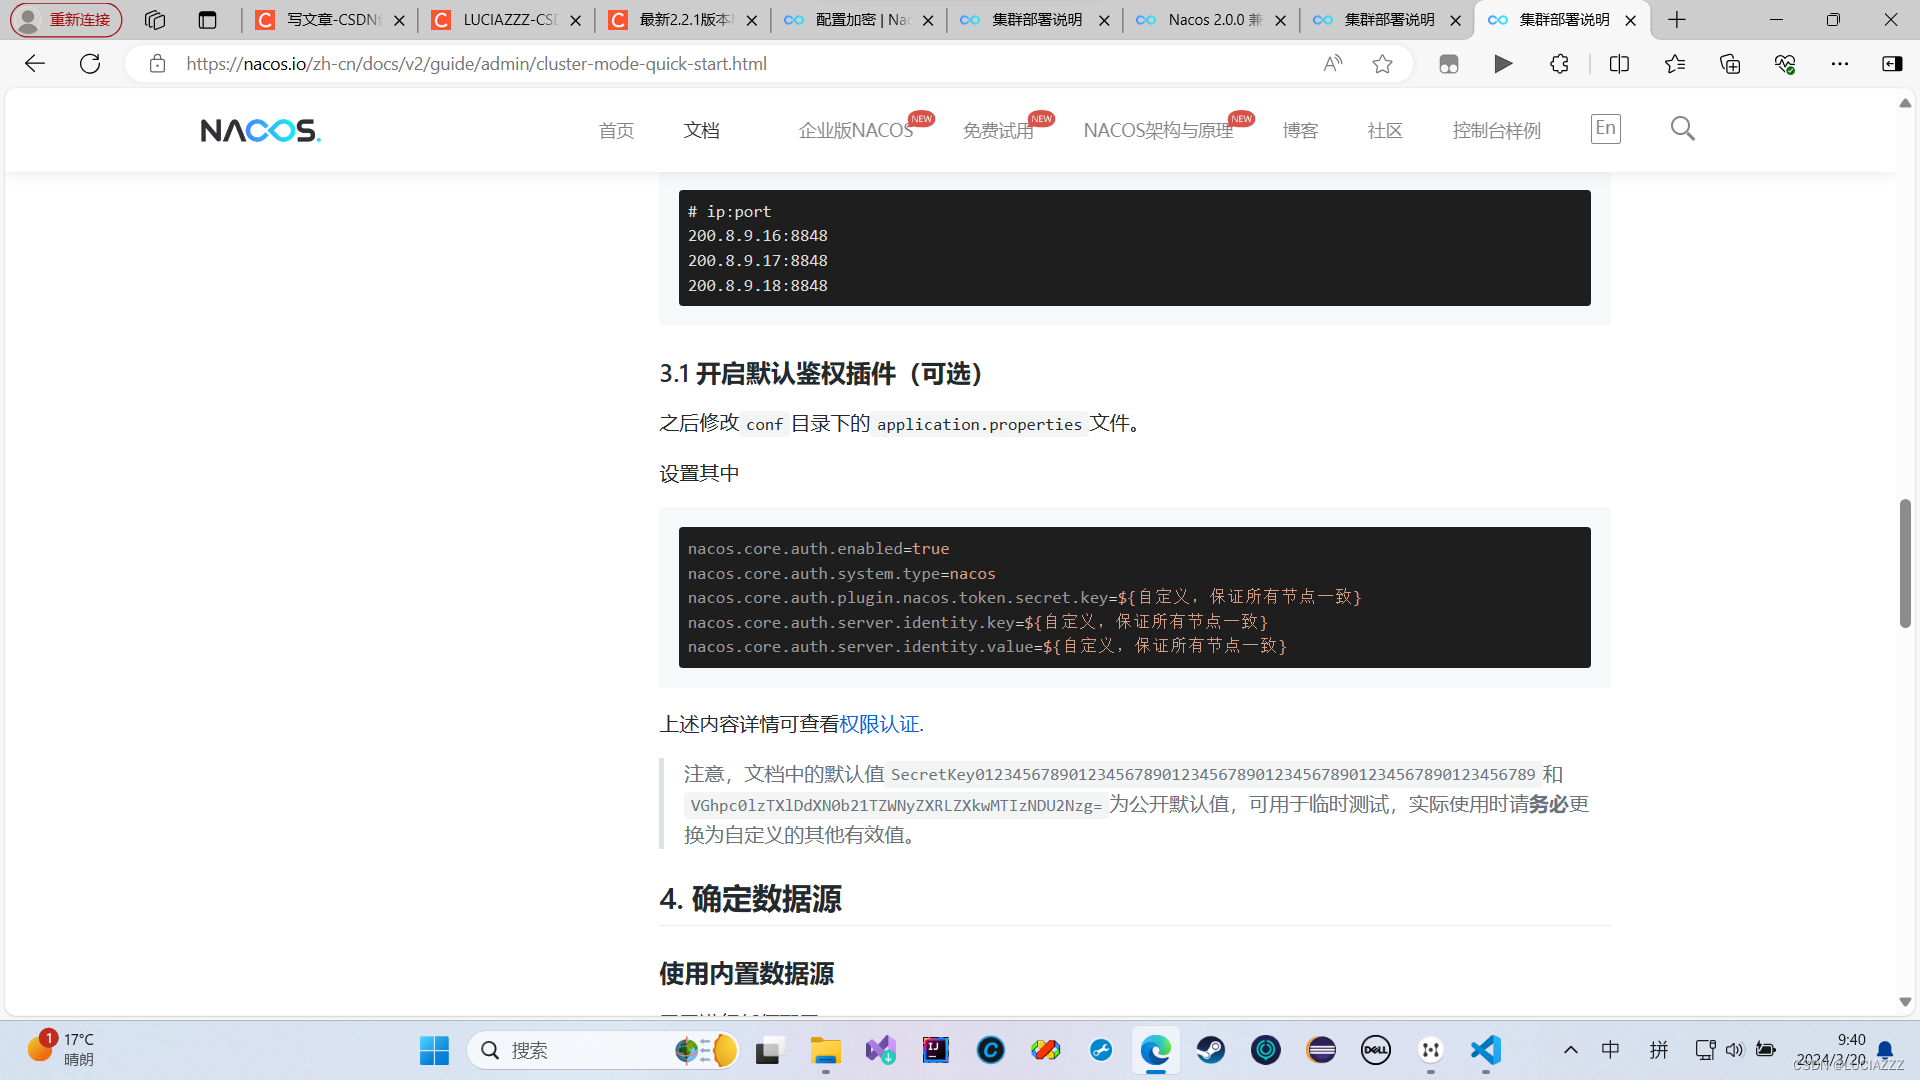
Task: Click scrollbar down arrow
Action: point(1905,1002)
